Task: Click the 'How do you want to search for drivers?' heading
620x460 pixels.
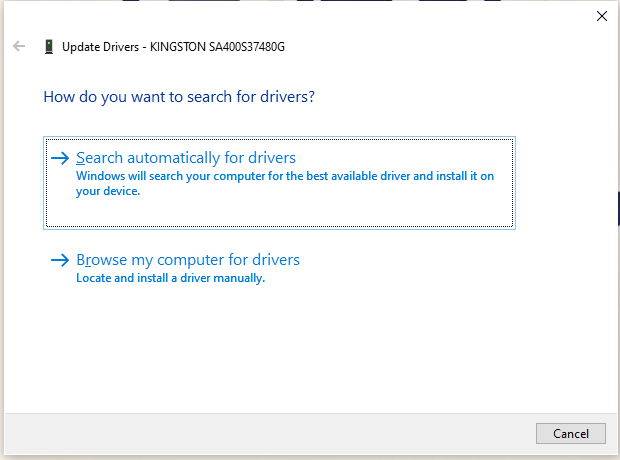Action: tap(179, 97)
